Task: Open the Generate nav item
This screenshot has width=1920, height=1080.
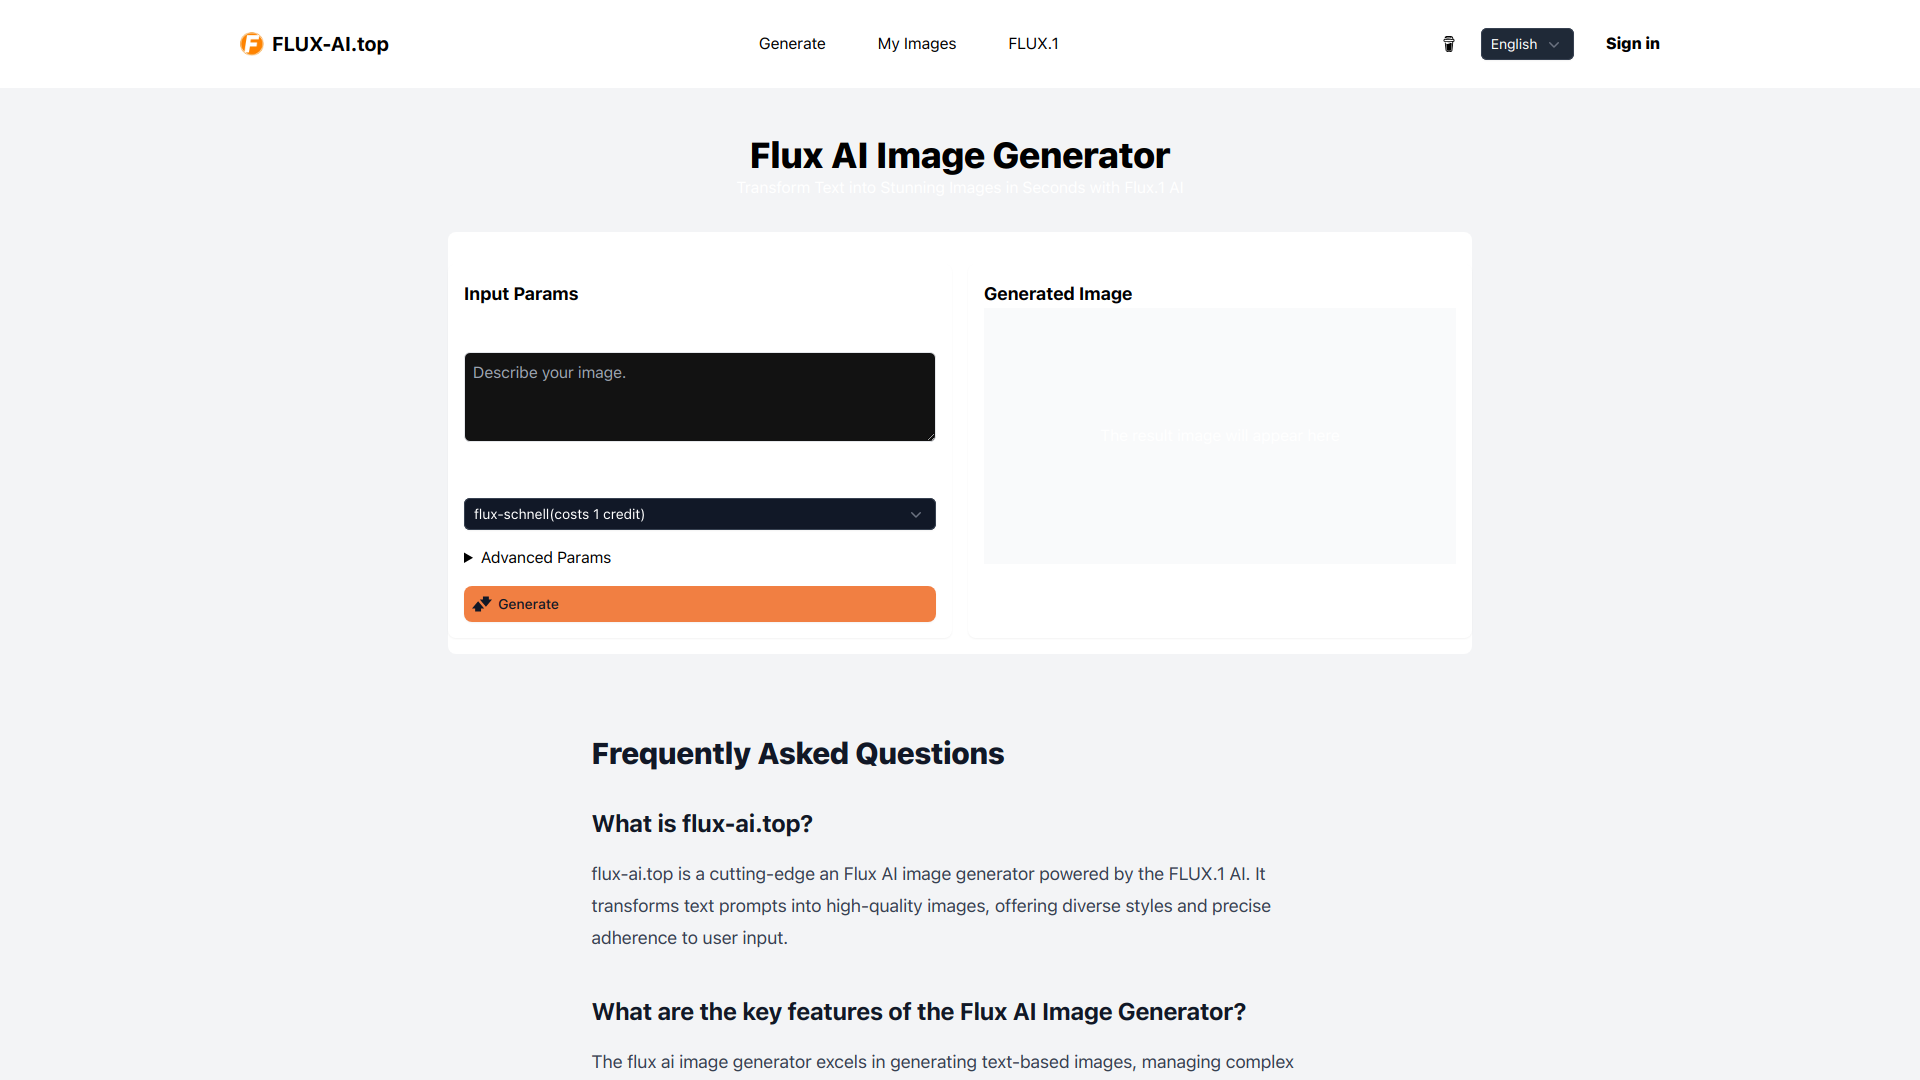Action: click(792, 44)
